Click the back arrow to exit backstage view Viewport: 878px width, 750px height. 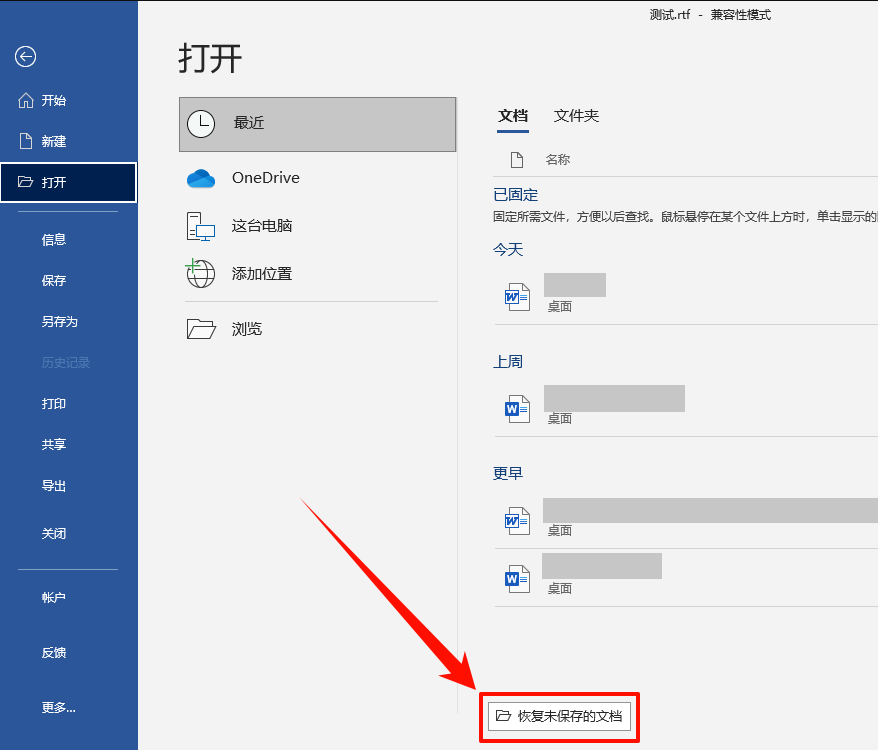(x=25, y=57)
